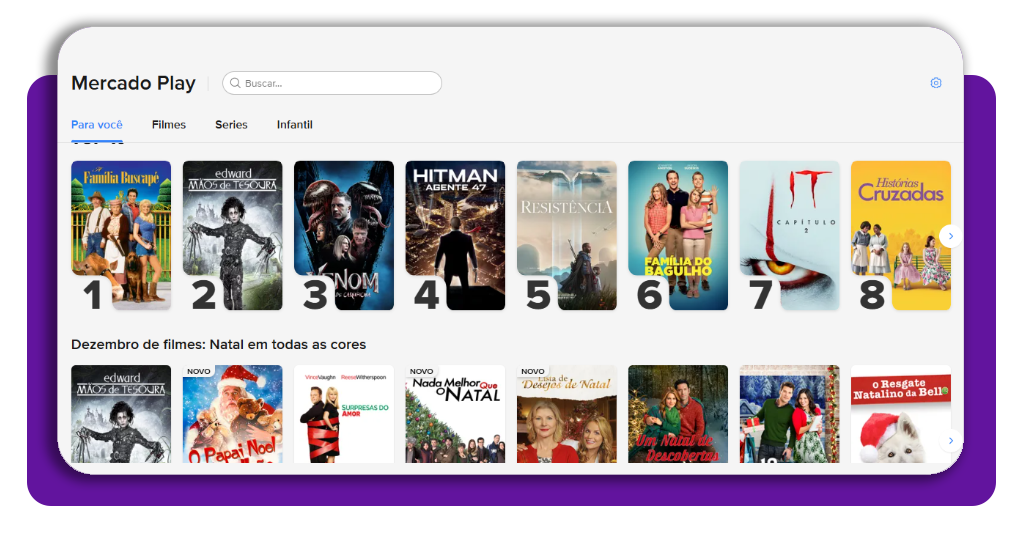This screenshot has height=536, width=1024.
Task: Advance the top ranking carousel arrow
Action: 951,236
